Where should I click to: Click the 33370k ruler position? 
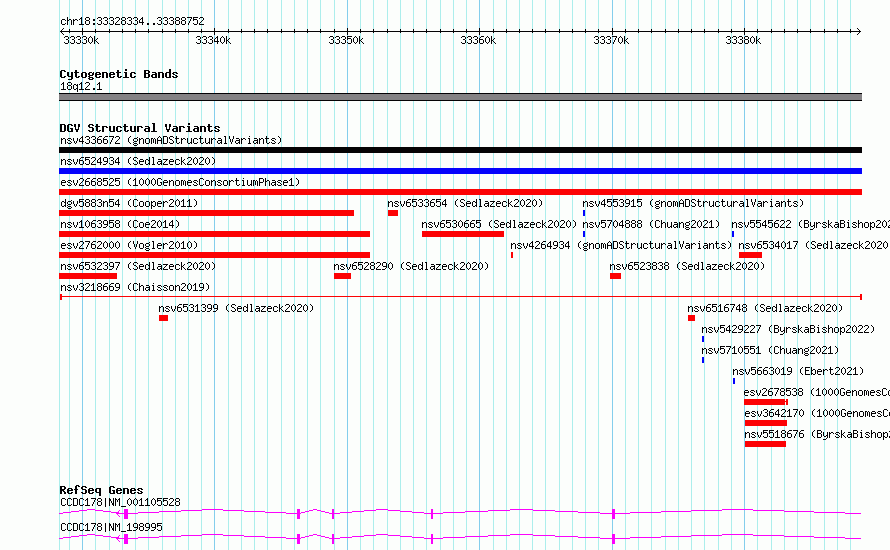pyautogui.click(x=611, y=40)
